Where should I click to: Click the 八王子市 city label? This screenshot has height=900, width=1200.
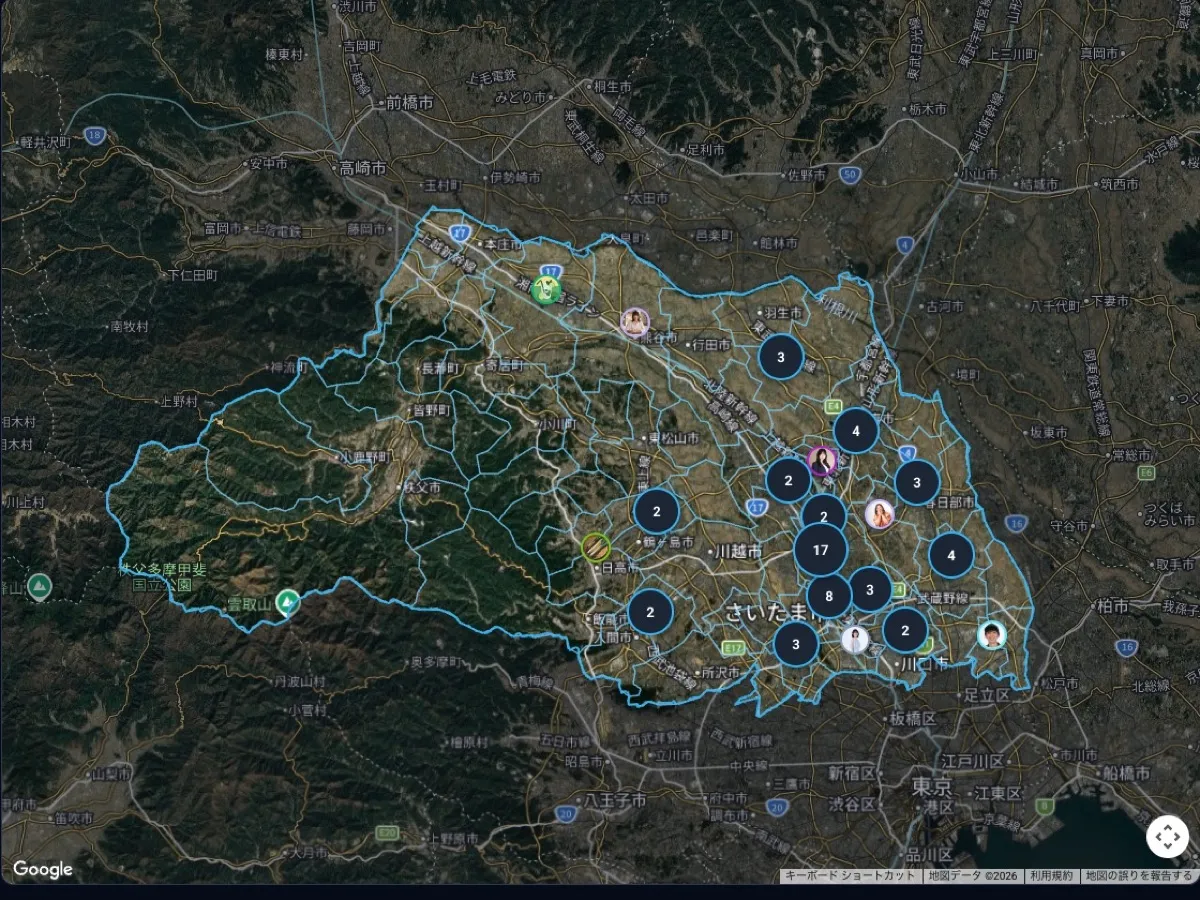(615, 800)
